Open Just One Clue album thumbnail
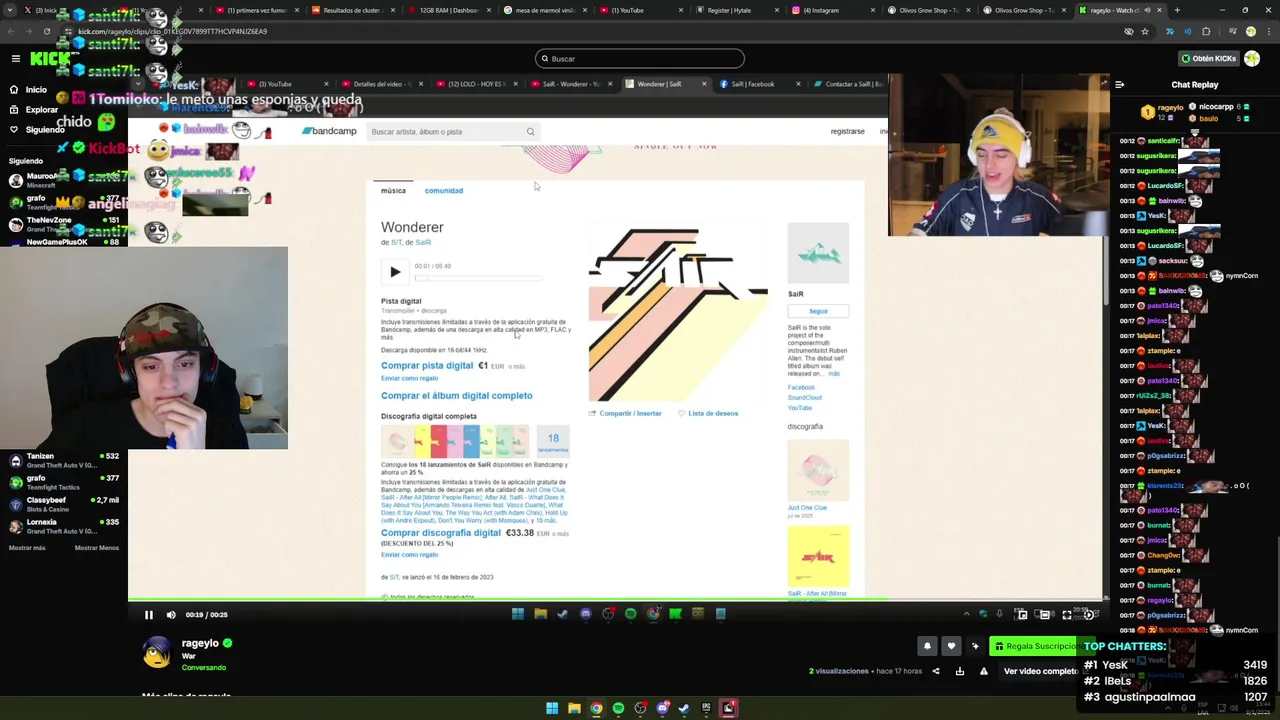 (x=818, y=470)
